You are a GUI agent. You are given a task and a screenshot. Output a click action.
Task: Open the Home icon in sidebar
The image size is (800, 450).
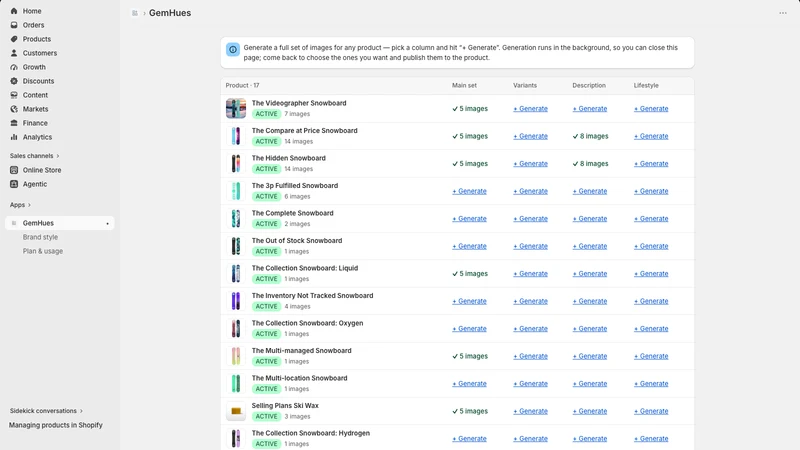(14, 11)
